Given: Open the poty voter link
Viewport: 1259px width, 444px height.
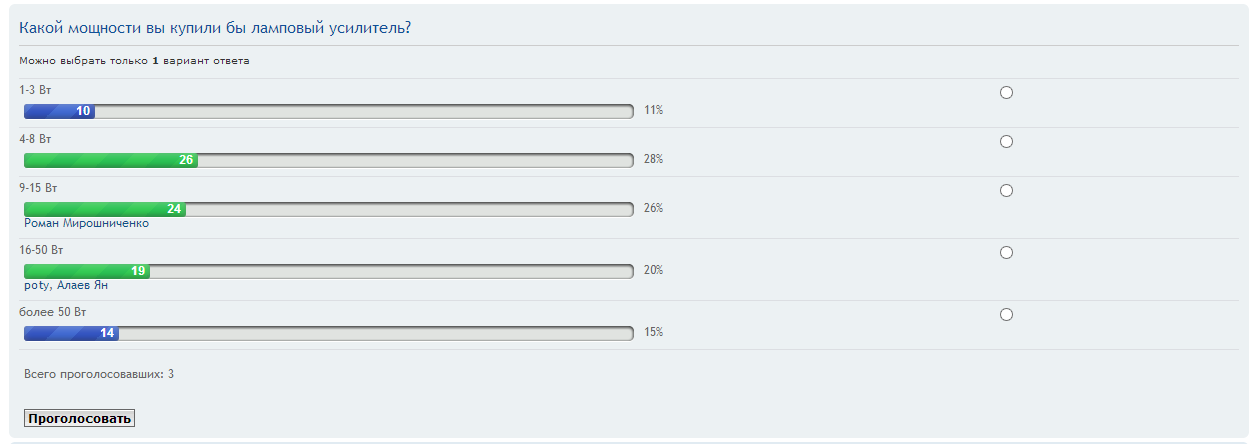Looking at the screenshot, I should click(x=36, y=285).
